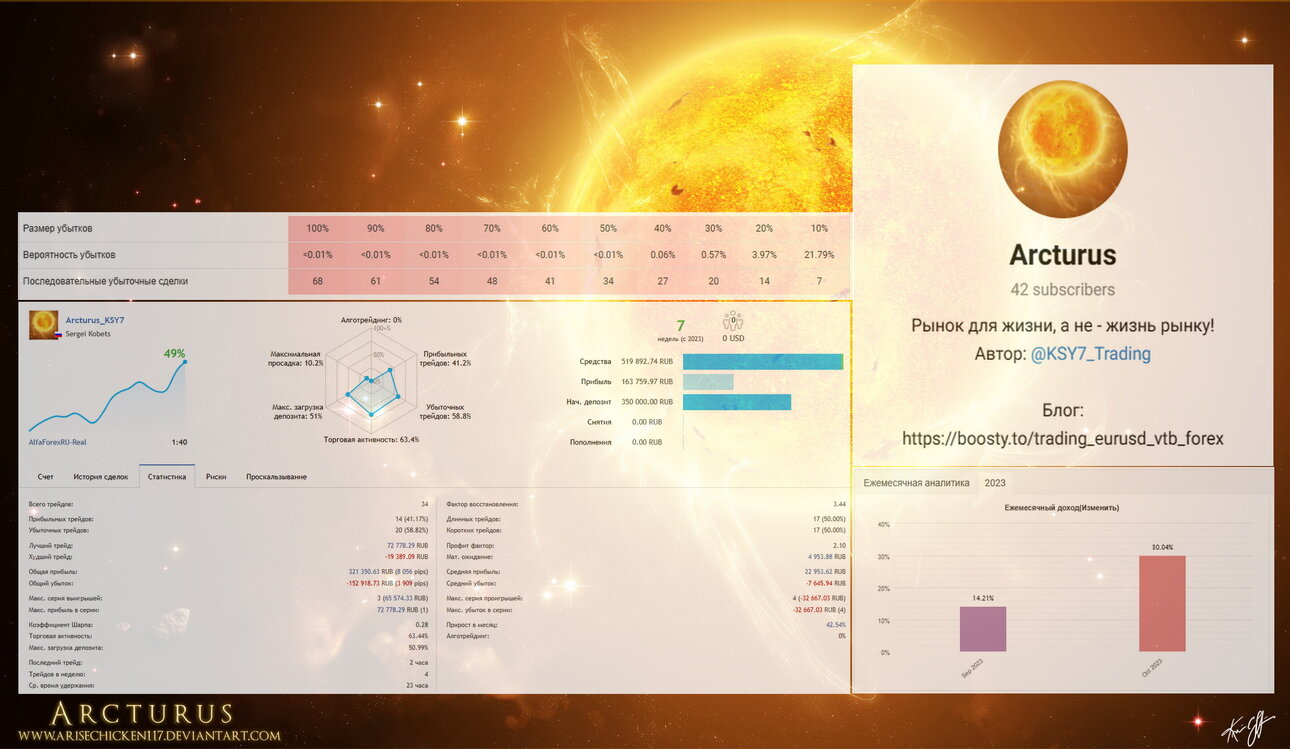Click the Ср. время удержания value 23 часа
Viewport: 1290px width, 749px height.
(x=418, y=685)
